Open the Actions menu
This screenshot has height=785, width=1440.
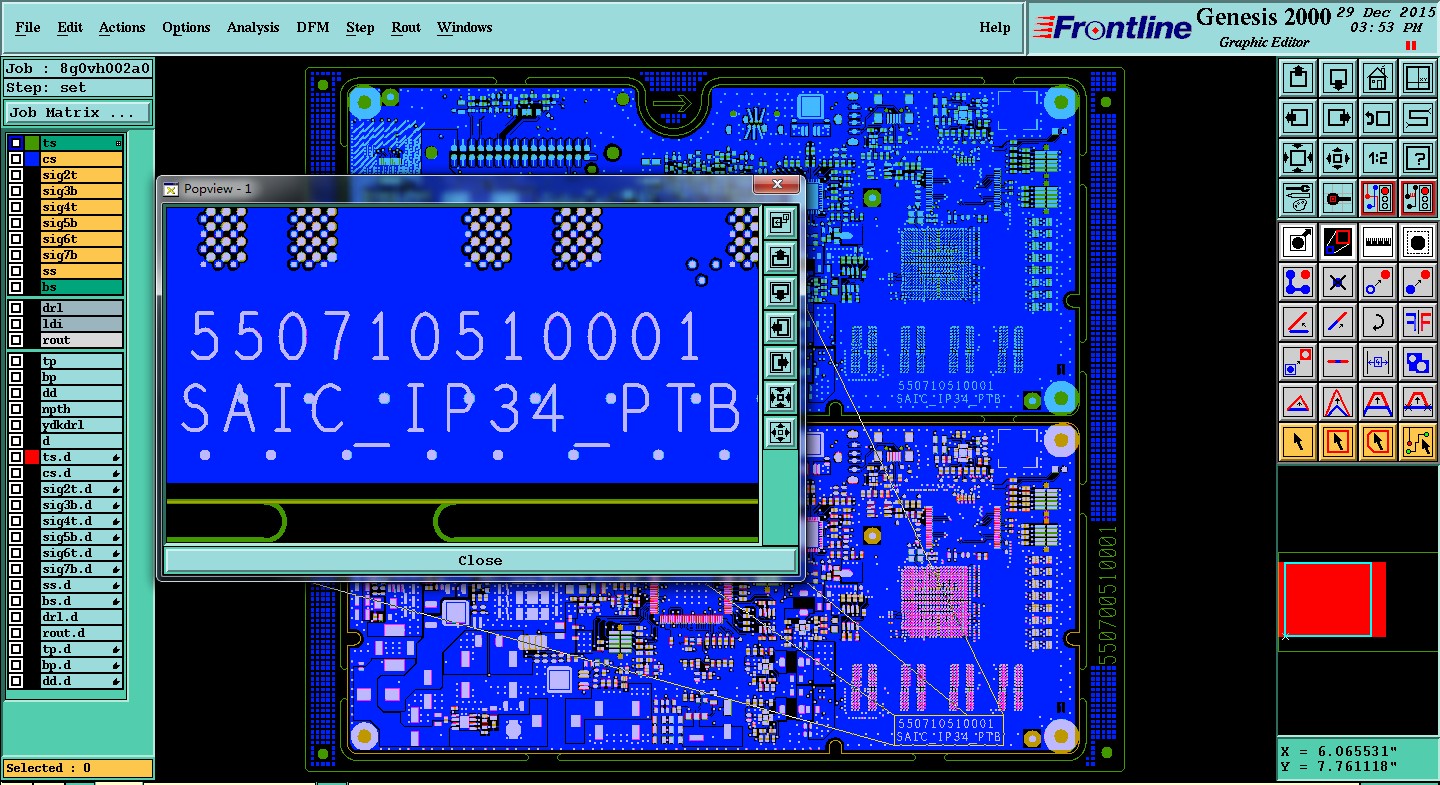point(122,27)
